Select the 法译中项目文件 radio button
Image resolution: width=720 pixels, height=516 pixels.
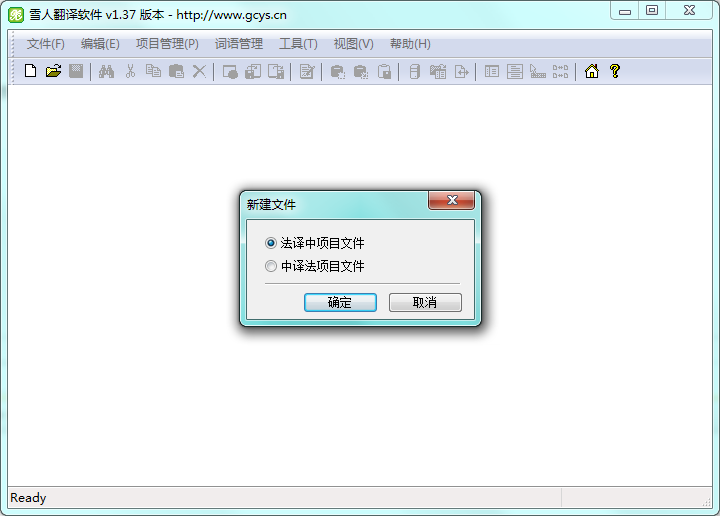coord(271,243)
